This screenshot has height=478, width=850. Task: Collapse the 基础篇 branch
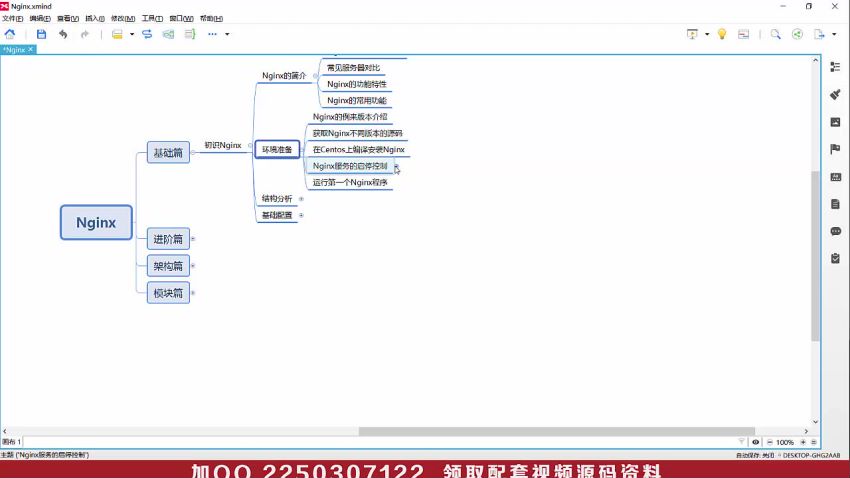click(193, 153)
